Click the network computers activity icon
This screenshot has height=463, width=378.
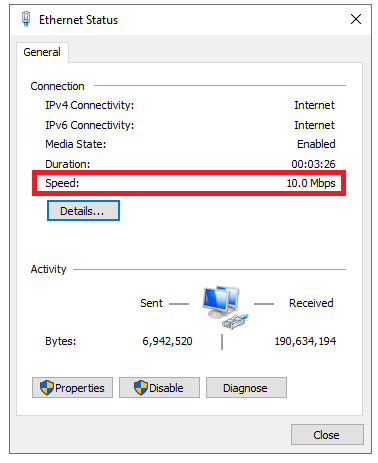[225, 307]
